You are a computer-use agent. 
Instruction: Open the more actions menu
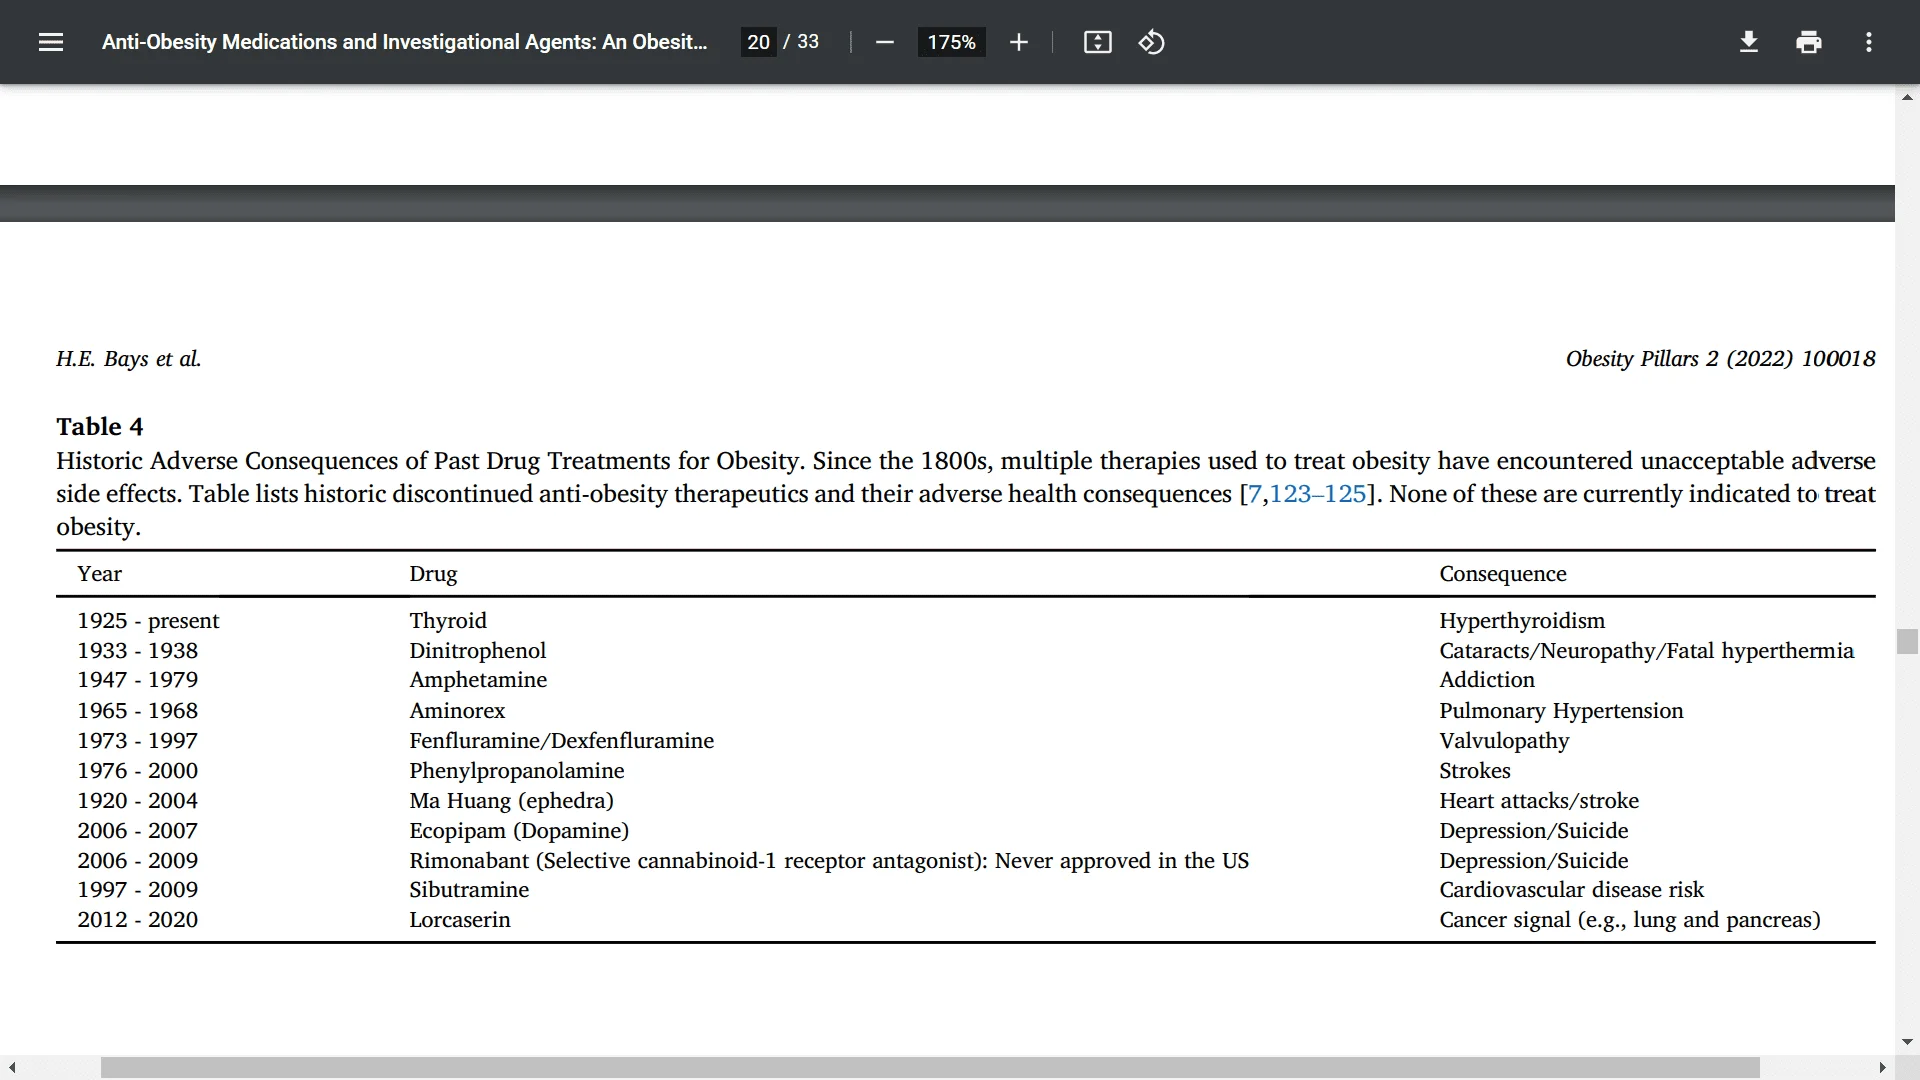point(1868,42)
